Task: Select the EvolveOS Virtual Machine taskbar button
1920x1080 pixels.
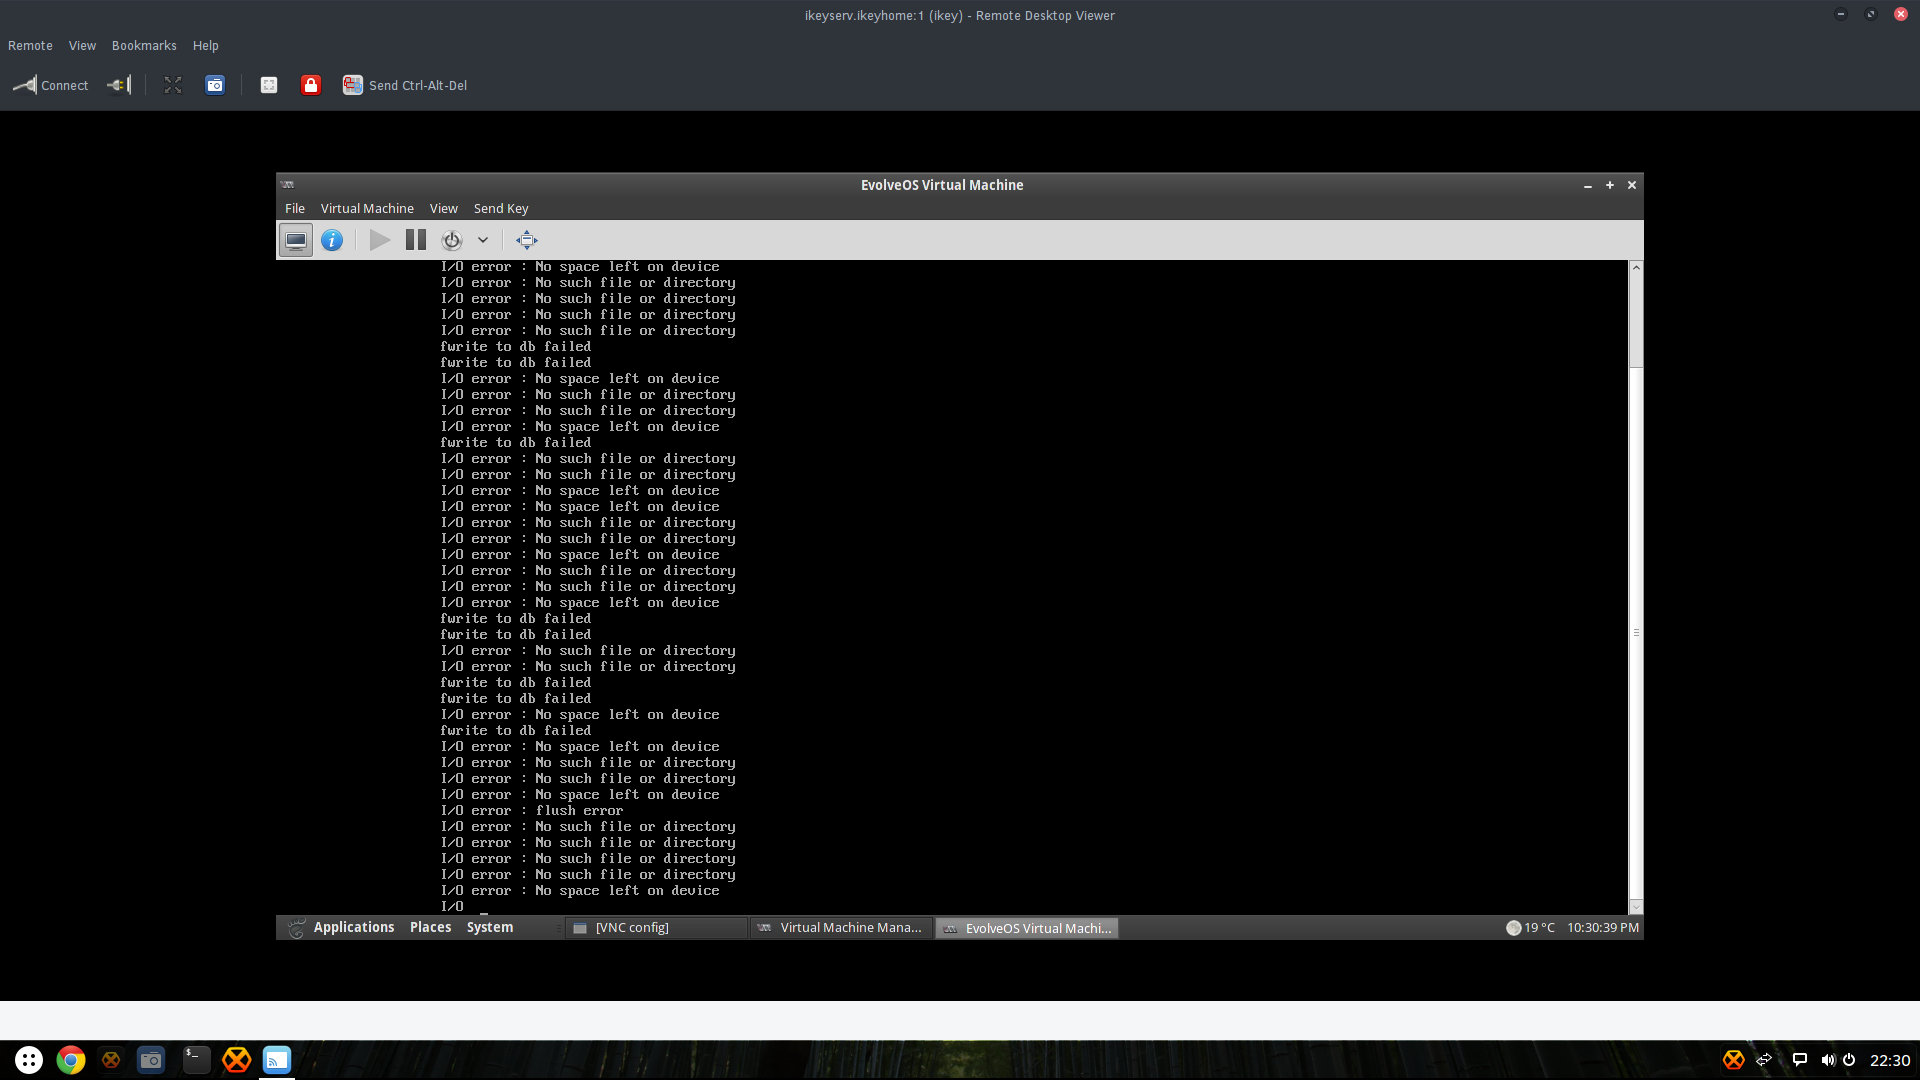Action: 1027,928
